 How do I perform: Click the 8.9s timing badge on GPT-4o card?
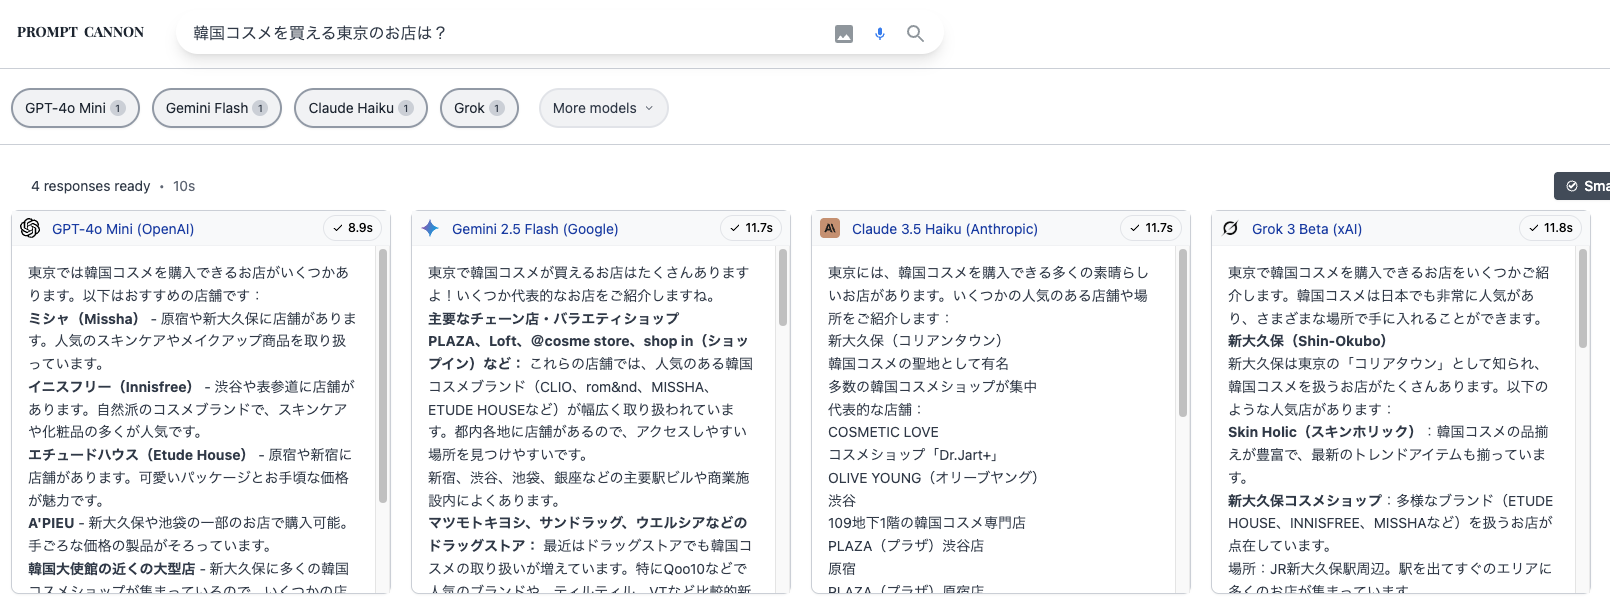353,228
